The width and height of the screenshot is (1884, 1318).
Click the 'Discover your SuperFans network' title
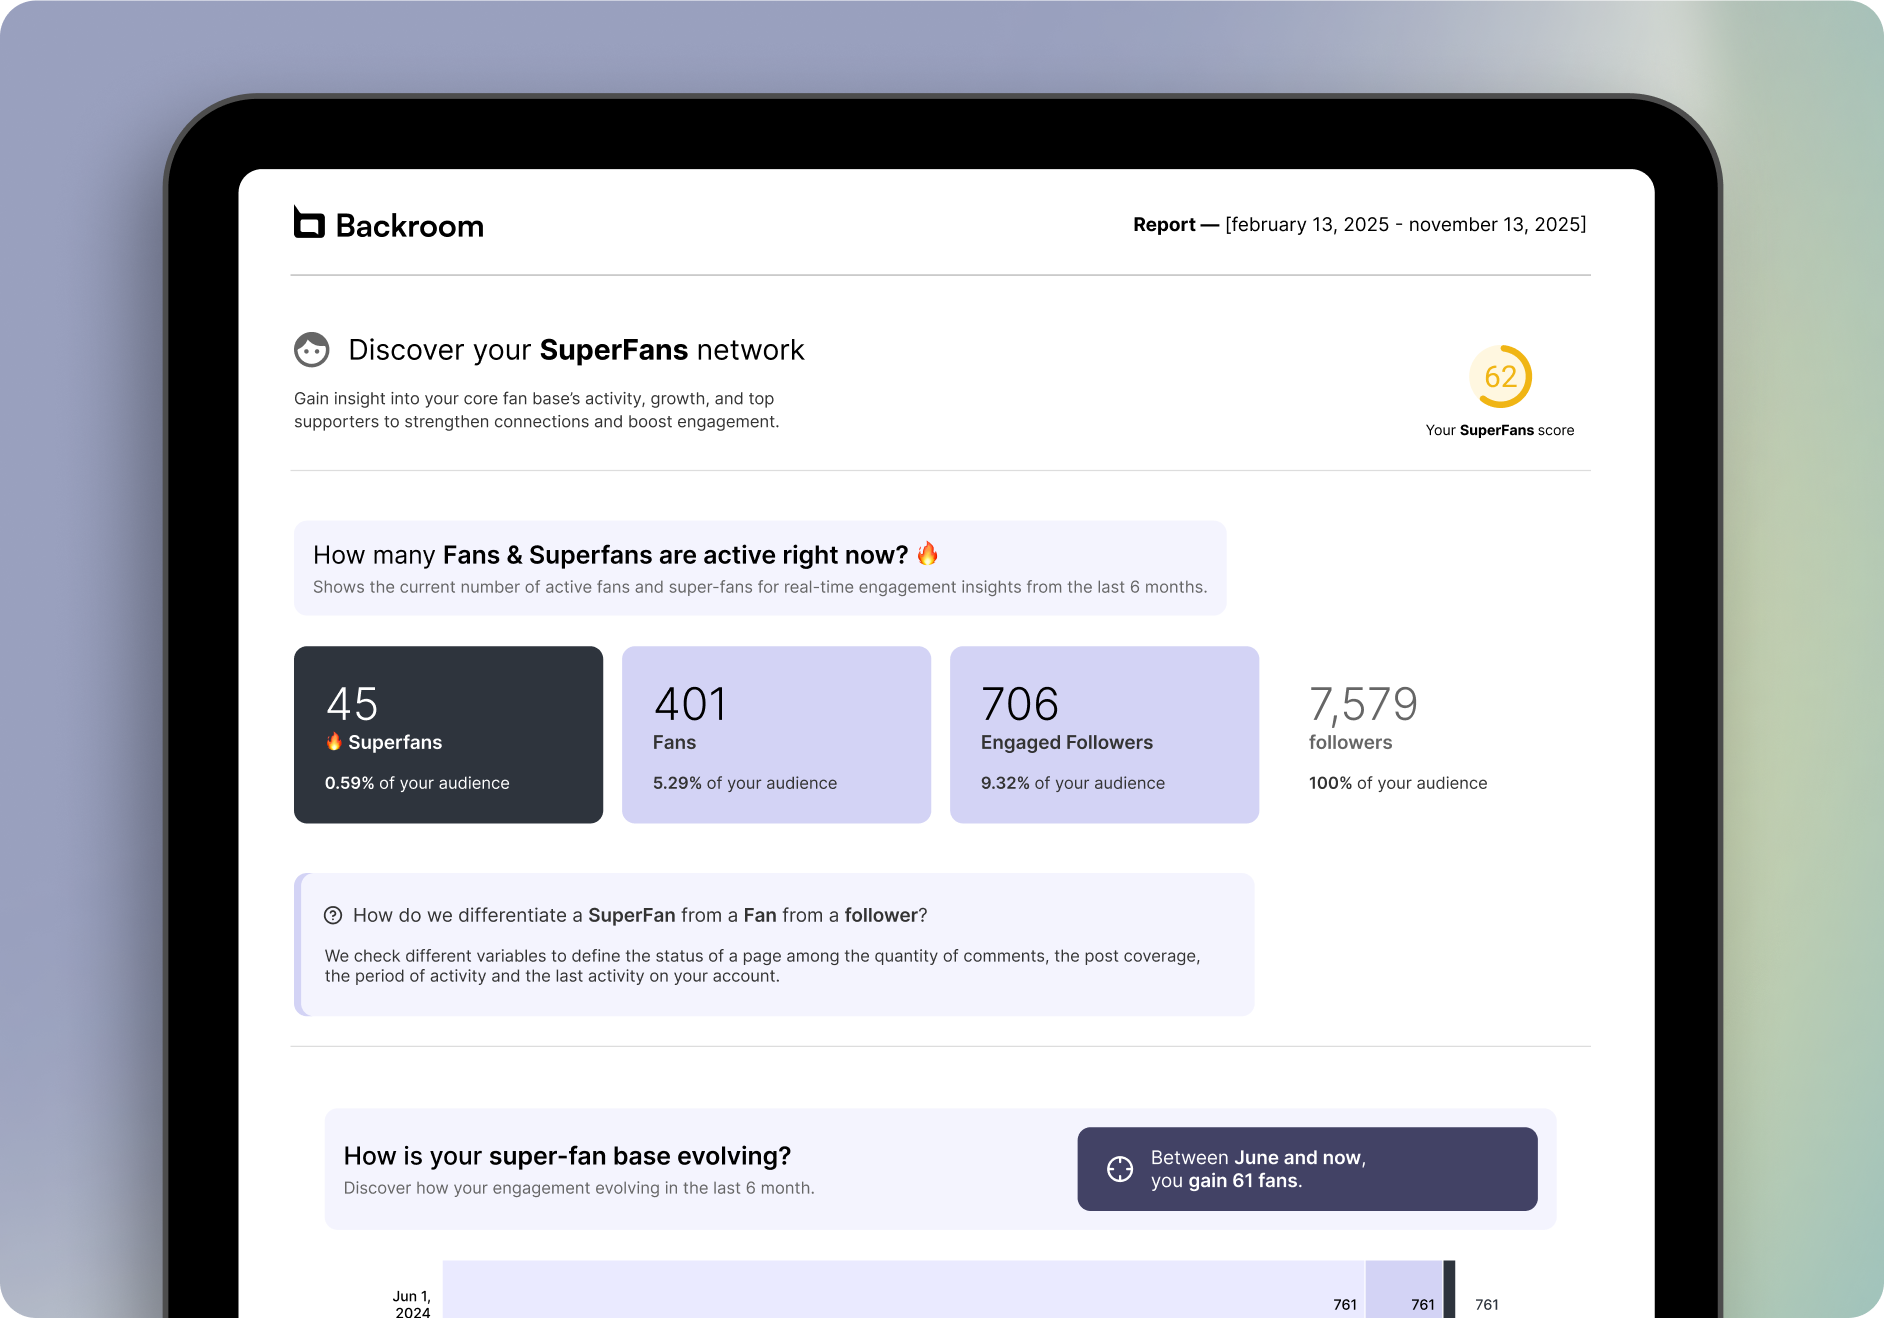576,350
